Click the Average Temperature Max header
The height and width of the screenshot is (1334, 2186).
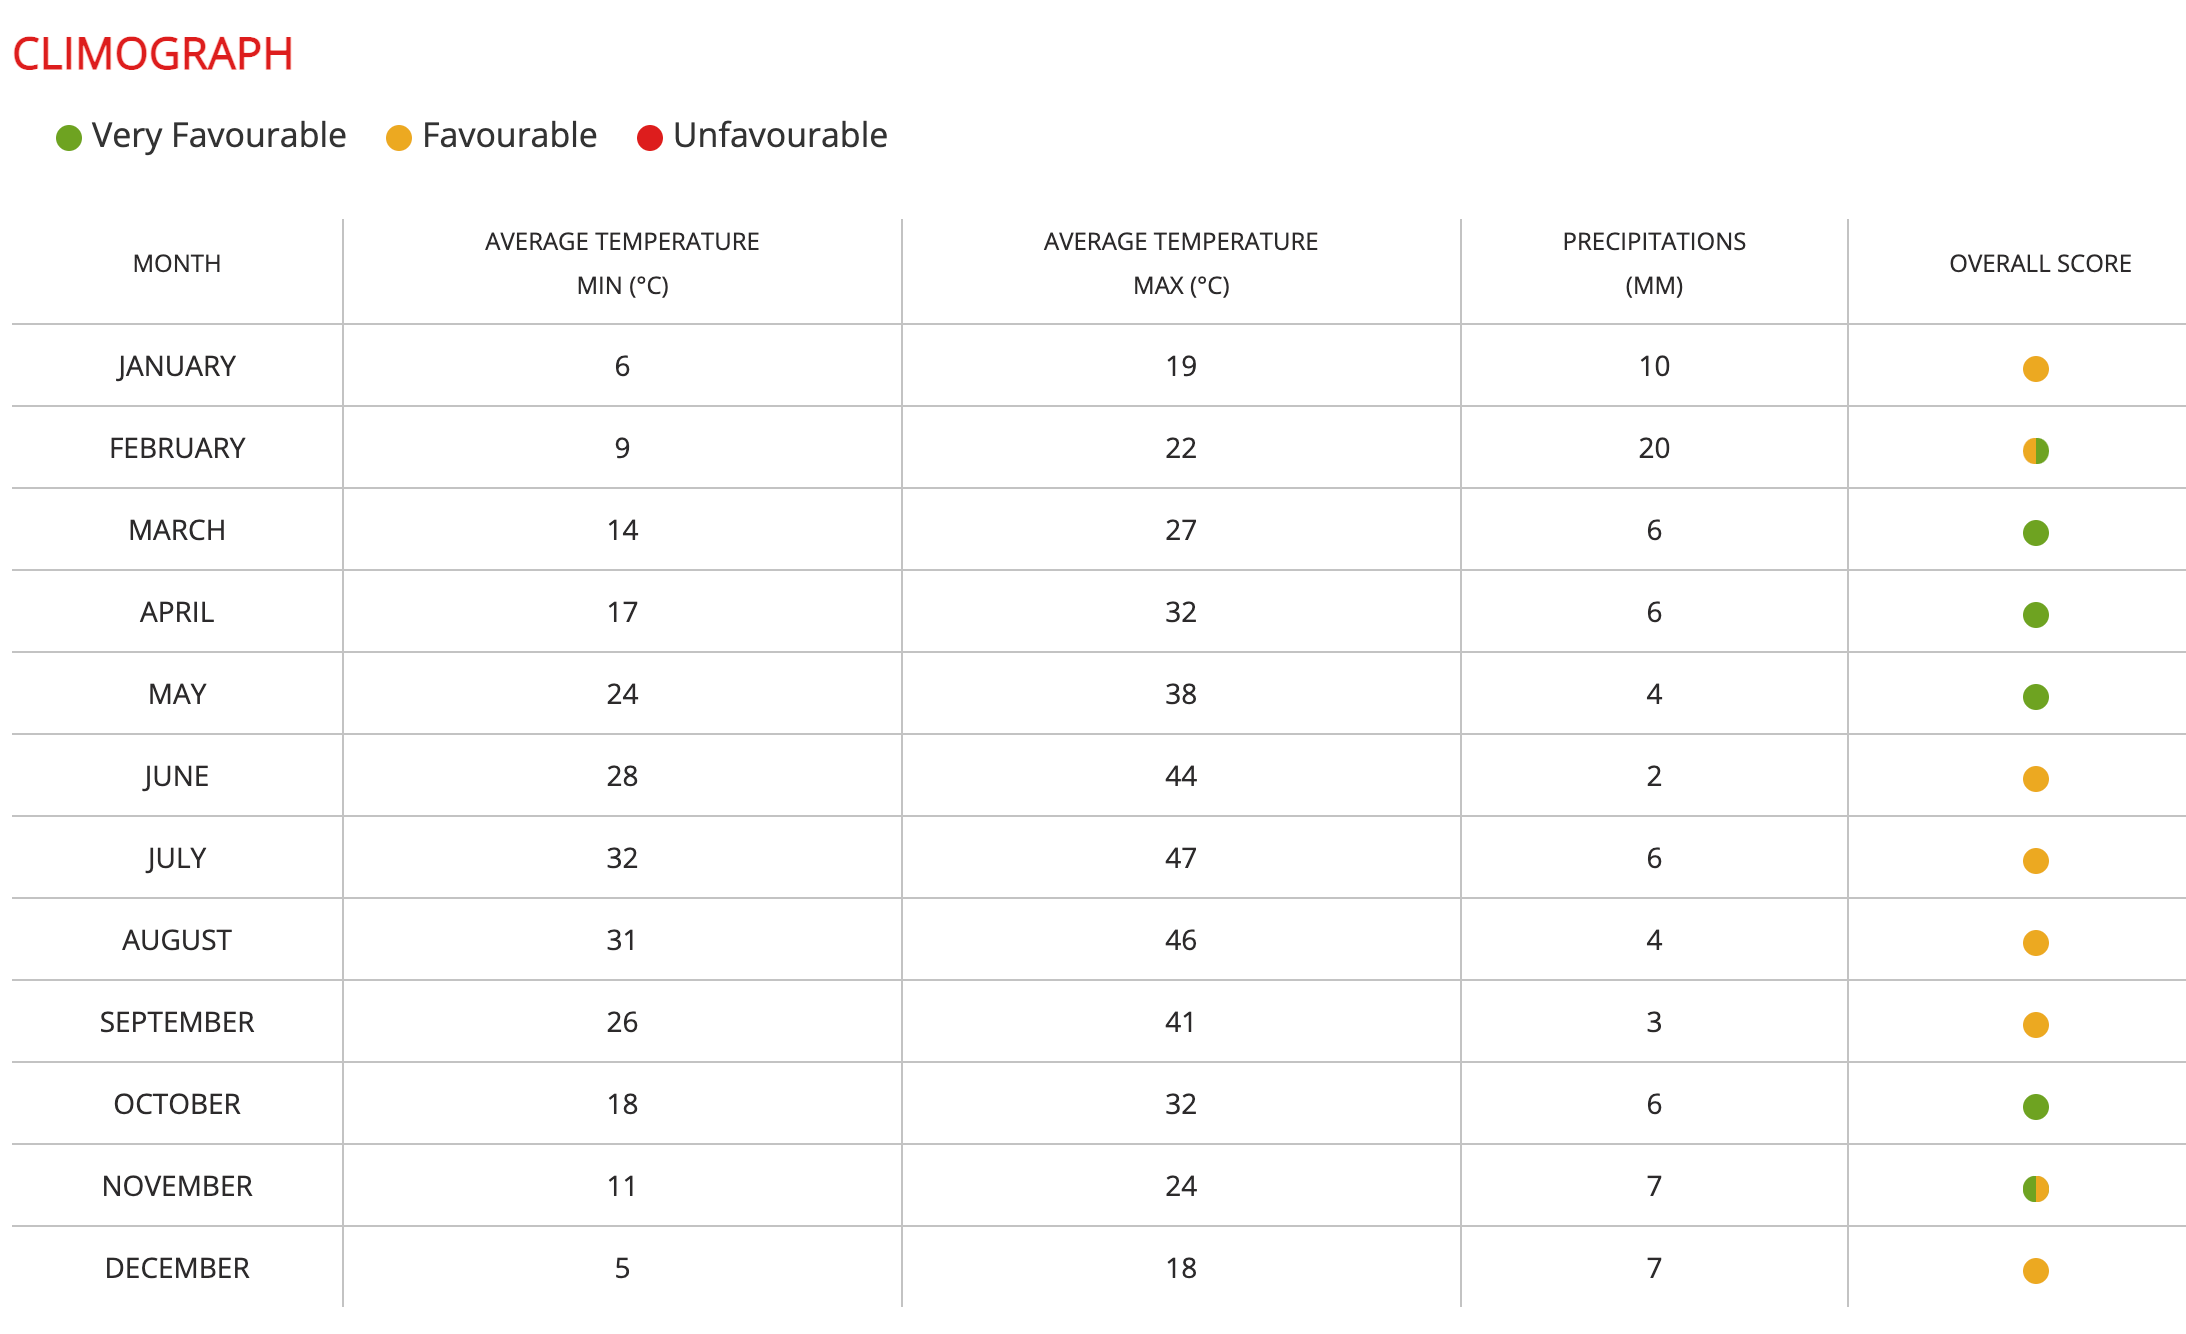pos(1181,264)
